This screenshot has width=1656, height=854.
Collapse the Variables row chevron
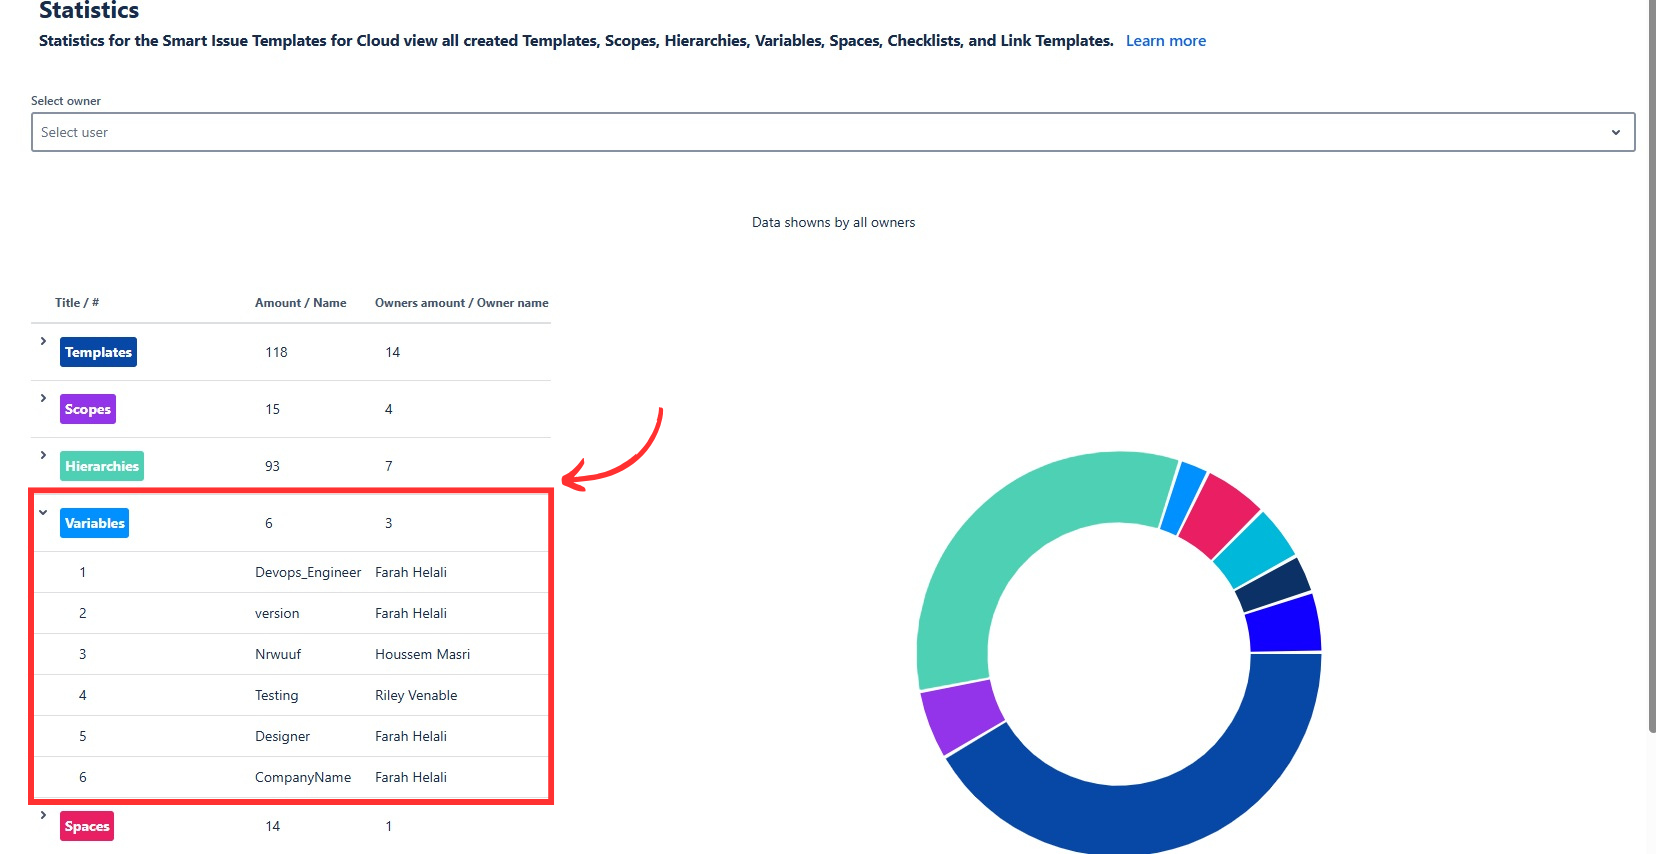click(x=43, y=512)
